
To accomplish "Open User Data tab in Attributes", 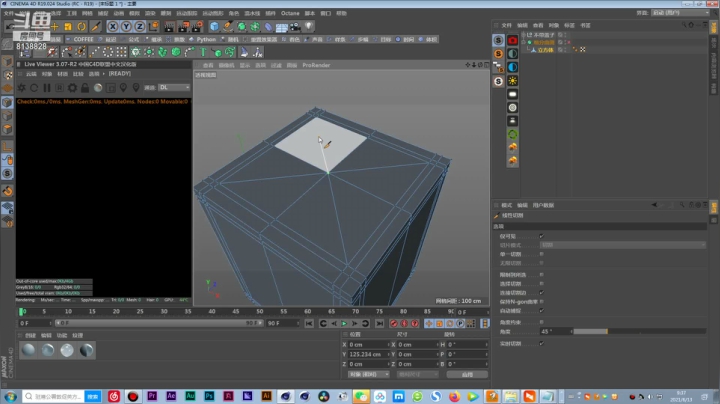I will pyautogui.click(x=543, y=205).
